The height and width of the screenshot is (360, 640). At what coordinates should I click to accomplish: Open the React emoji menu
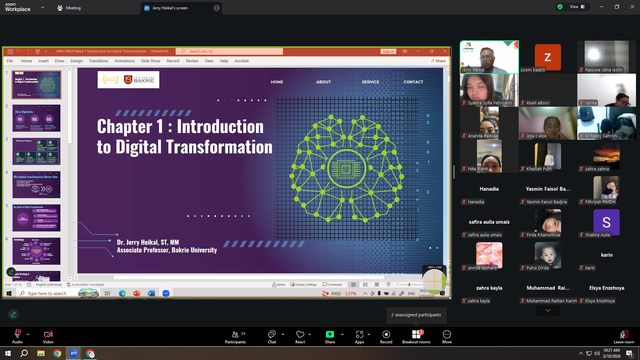coord(300,336)
